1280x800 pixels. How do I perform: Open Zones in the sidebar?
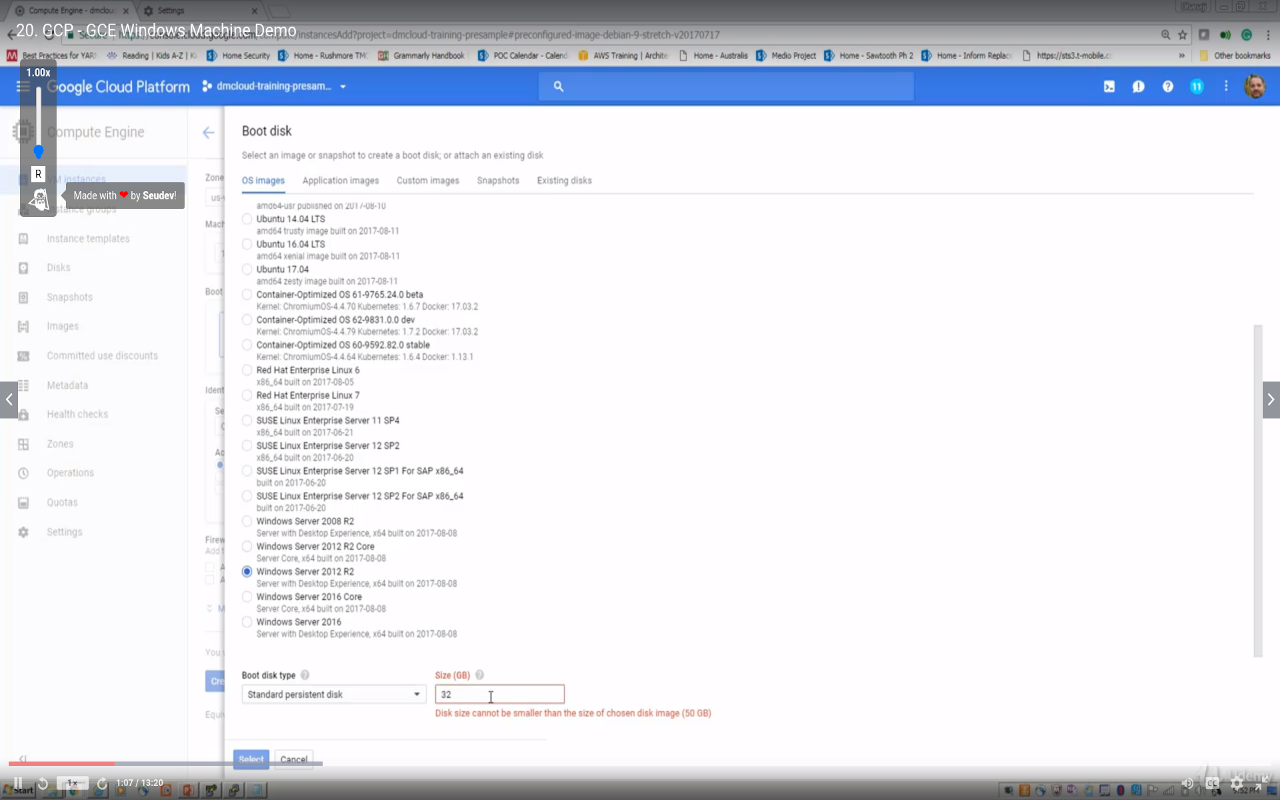click(x=60, y=444)
